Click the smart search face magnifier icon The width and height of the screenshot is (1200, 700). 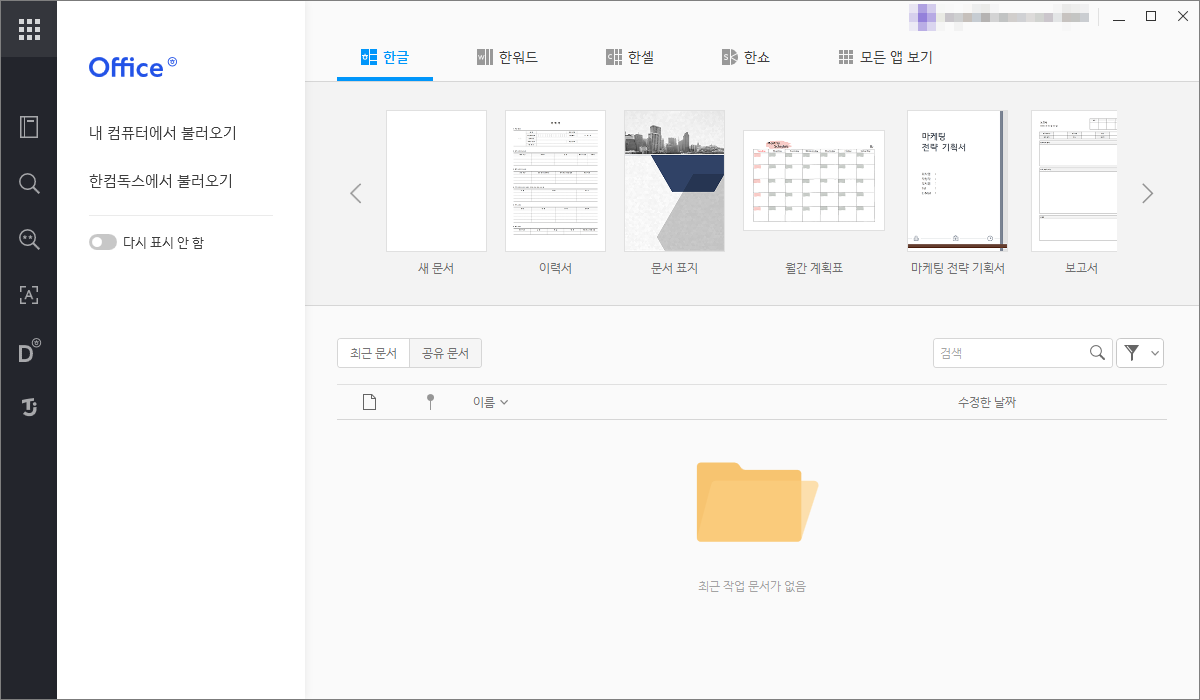[29, 239]
